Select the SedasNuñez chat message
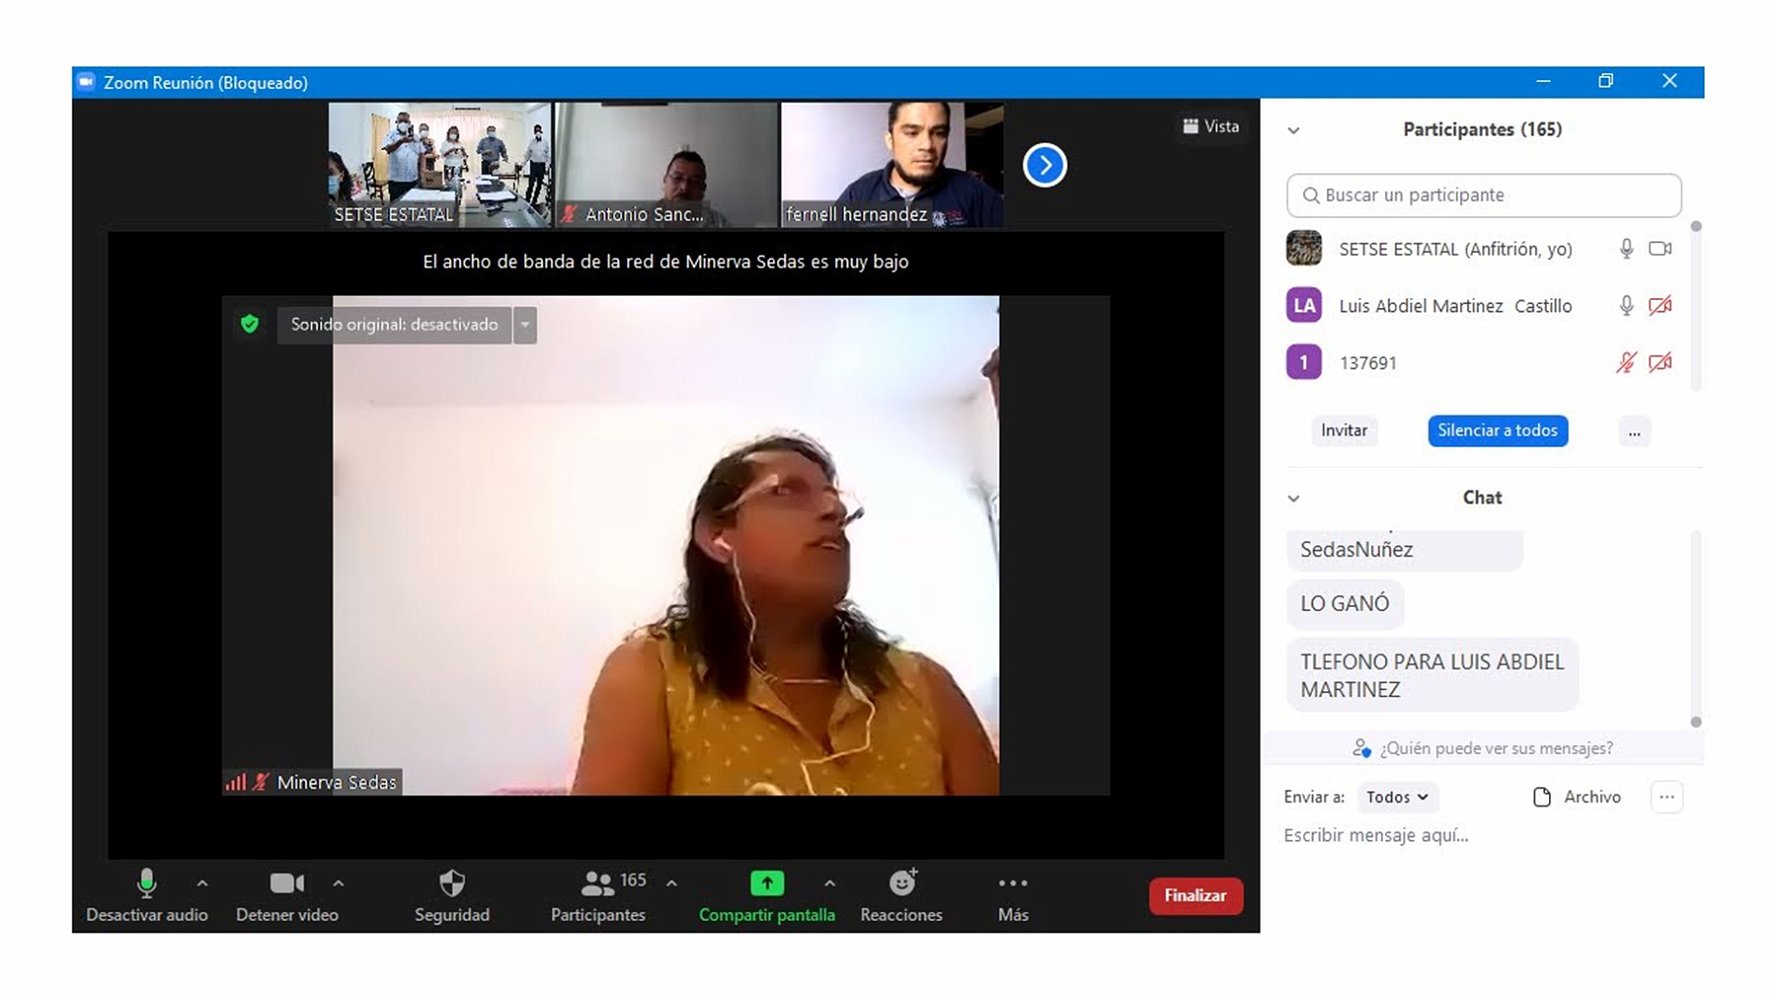 [1404, 549]
